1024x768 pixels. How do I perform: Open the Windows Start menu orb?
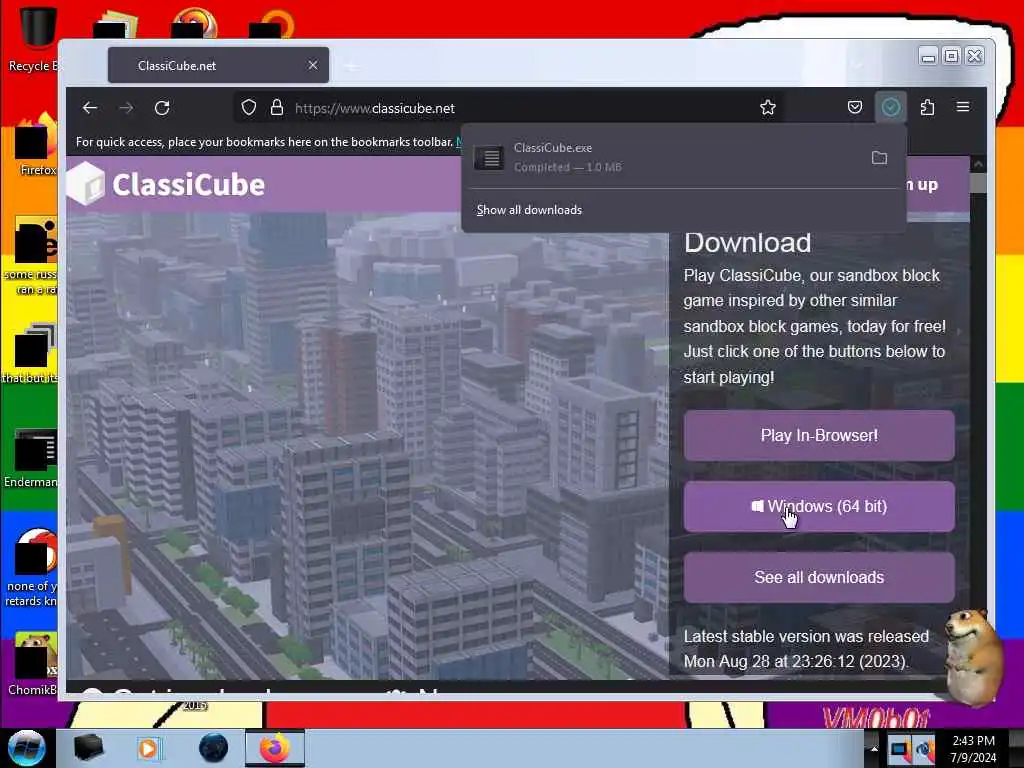26,748
